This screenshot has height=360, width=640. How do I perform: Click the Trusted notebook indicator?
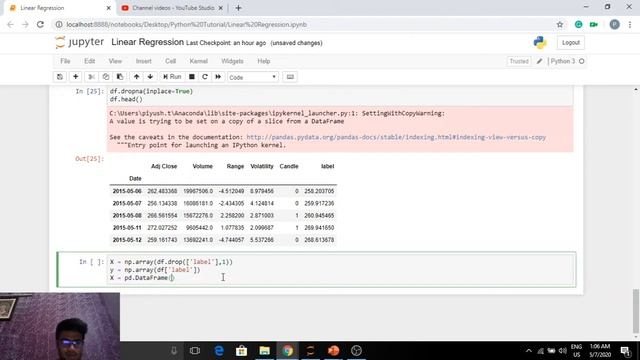[x=519, y=61]
